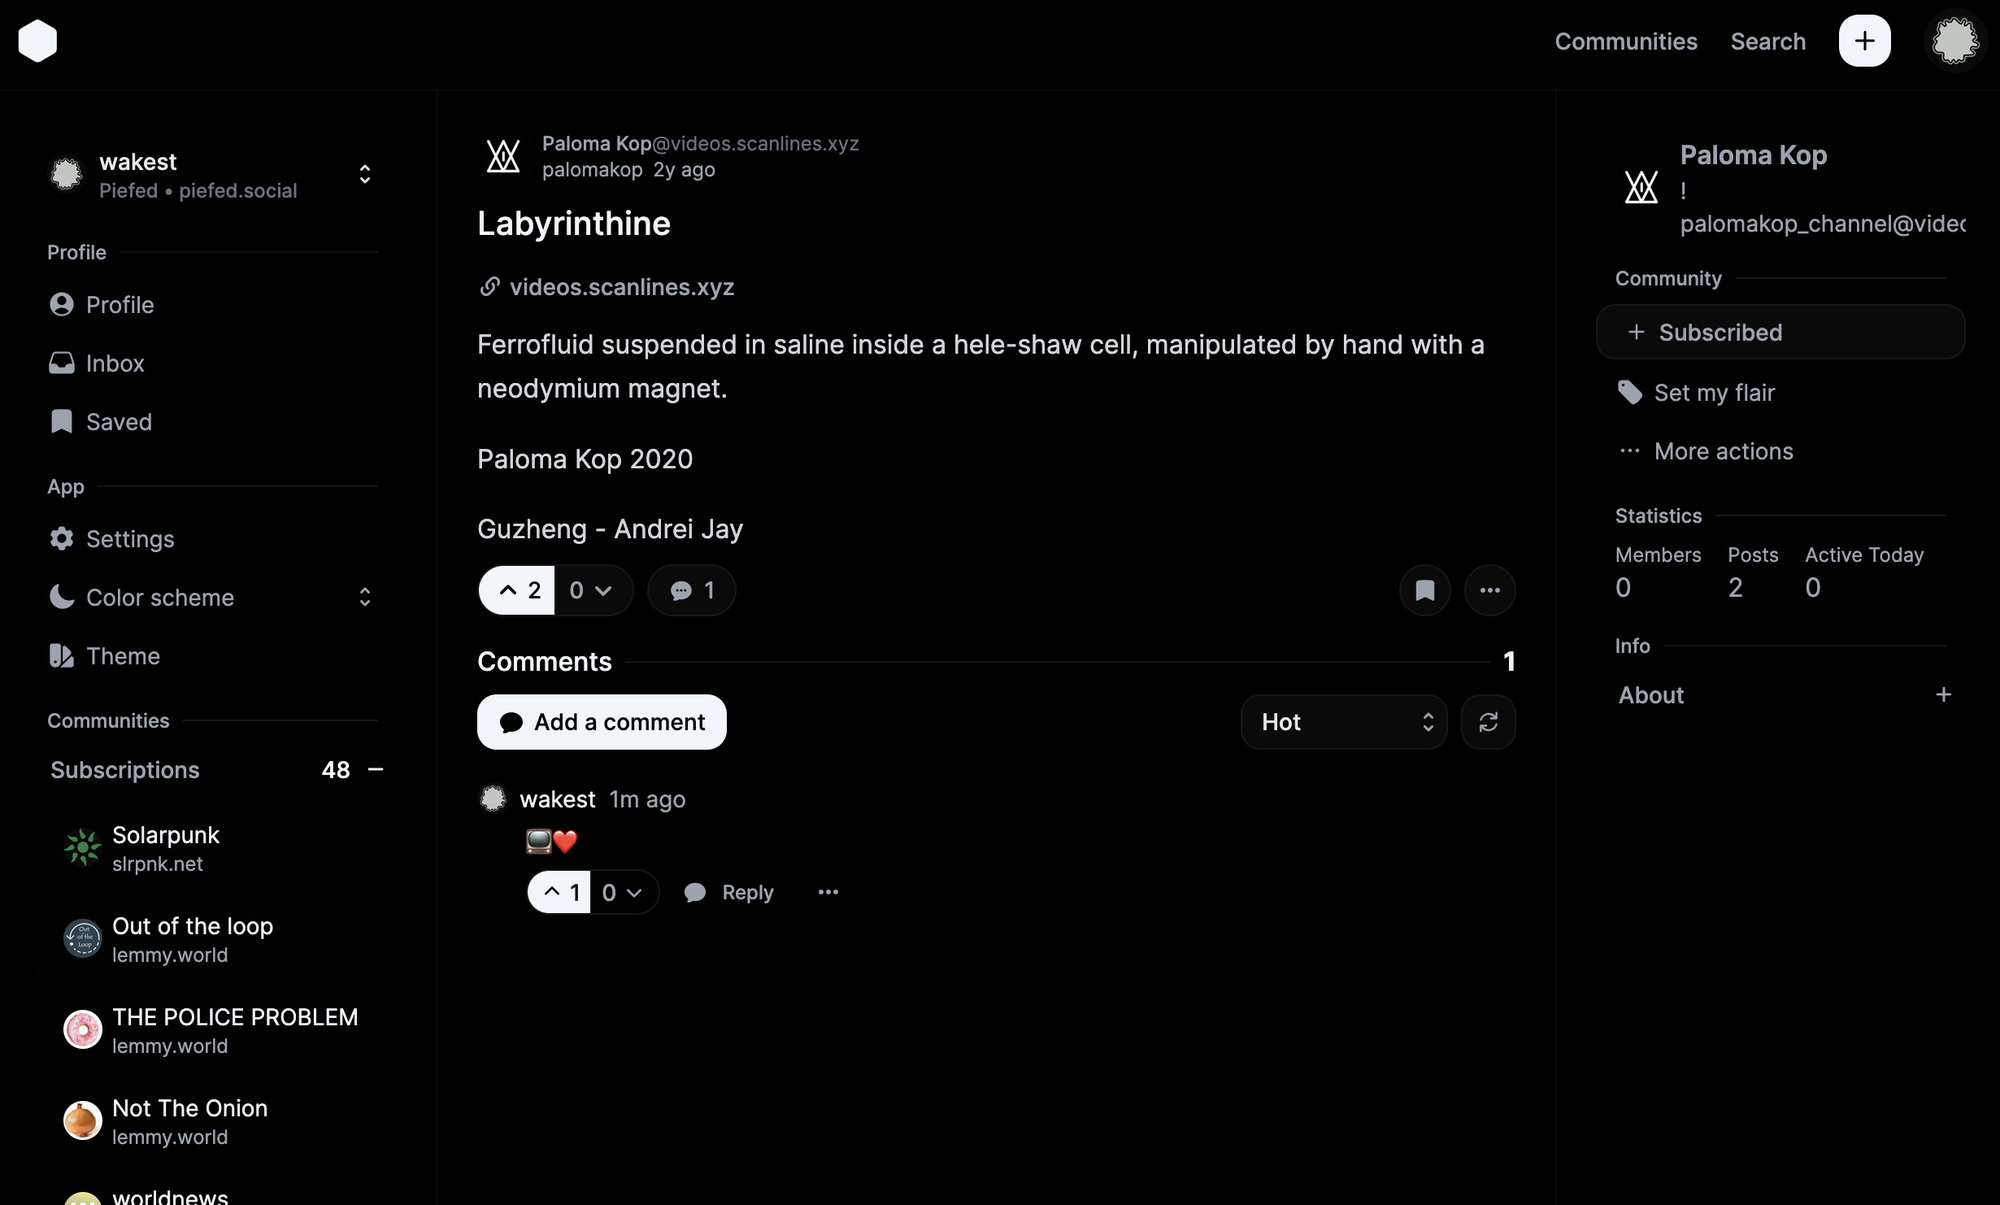
Task: Open the post's three-dot options menu
Action: [1490, 590]
